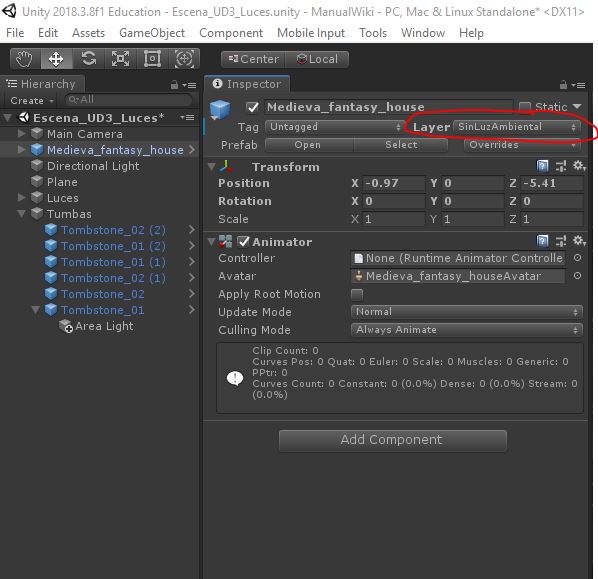Screen dimensions: 598x579
Task: Open Animator component gear settings menu
Action: (579, 240)
